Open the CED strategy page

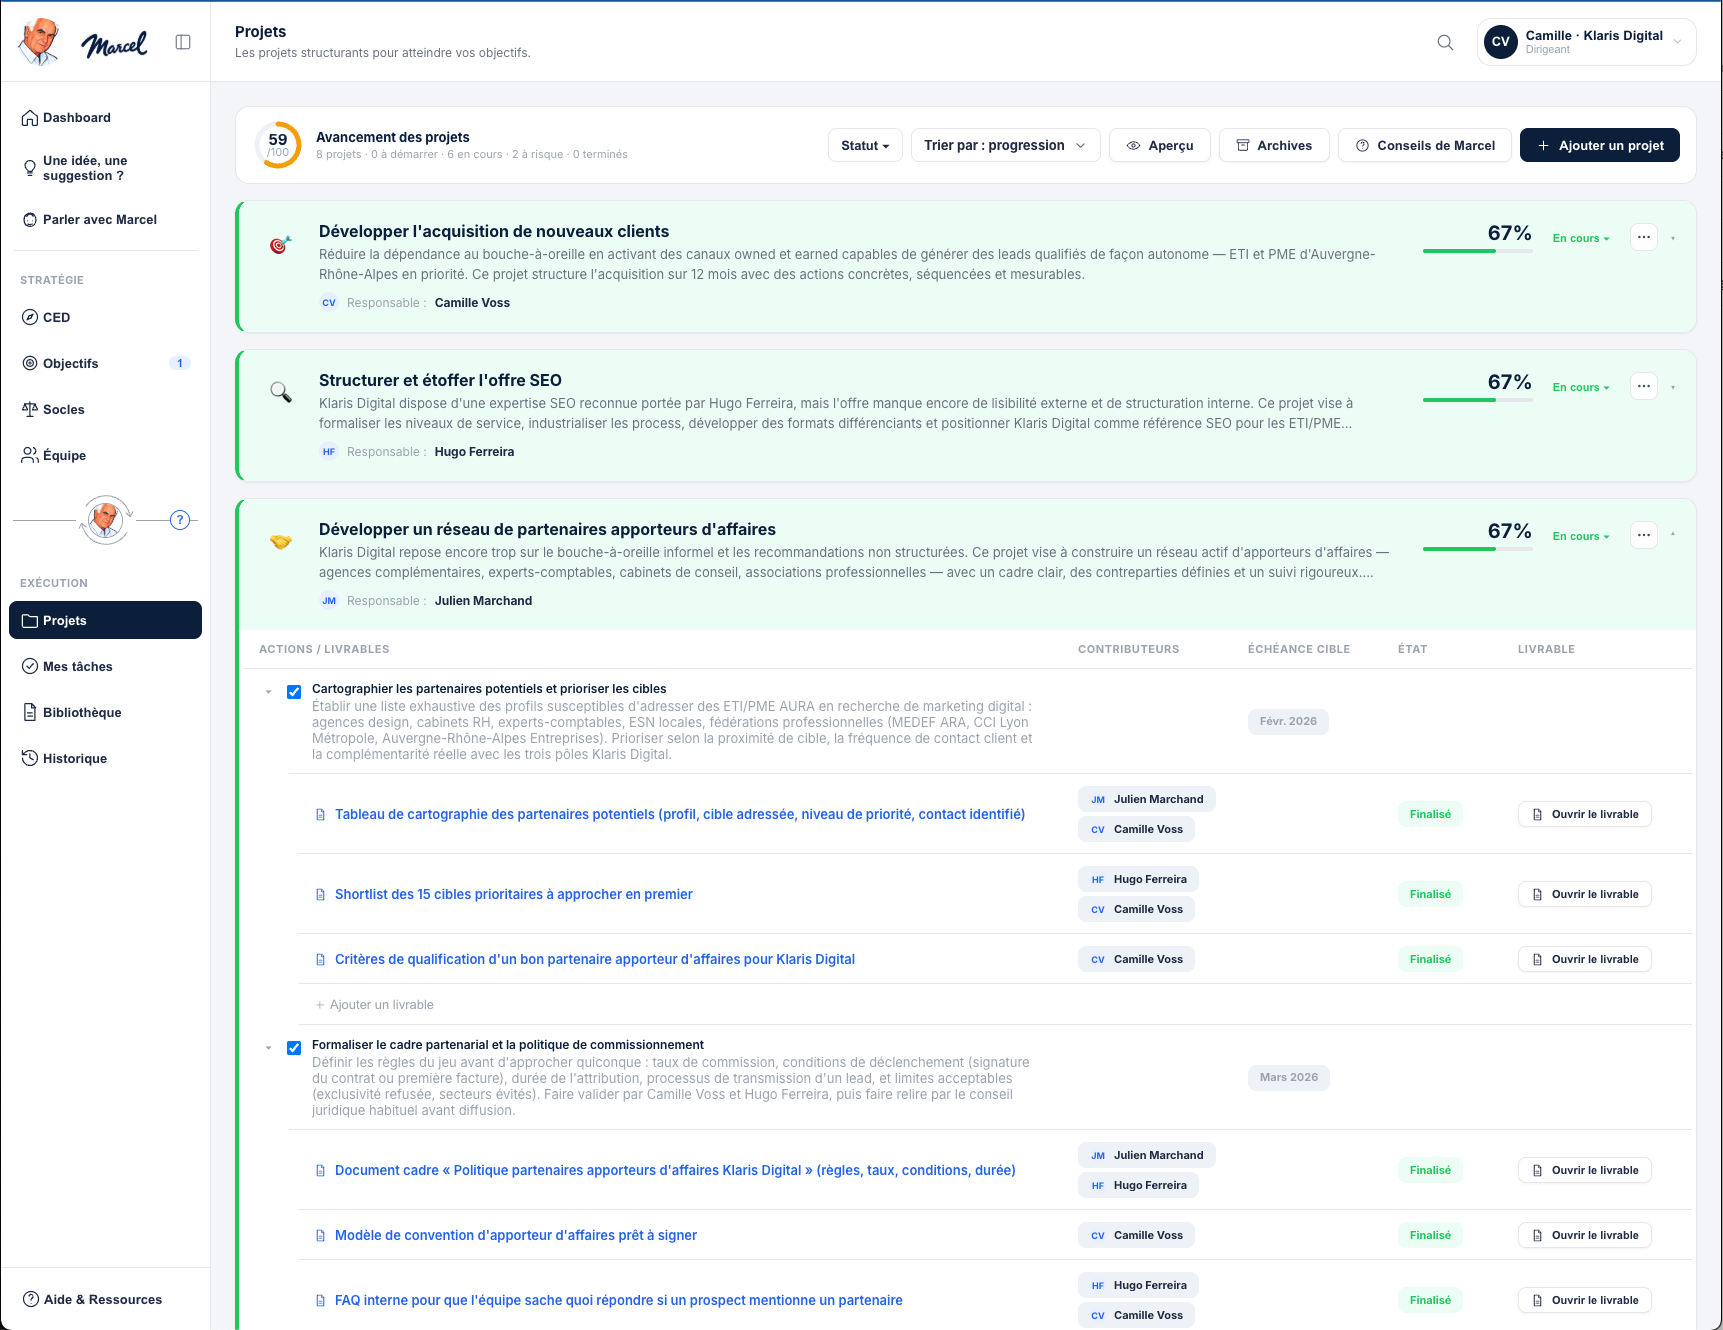105,318
